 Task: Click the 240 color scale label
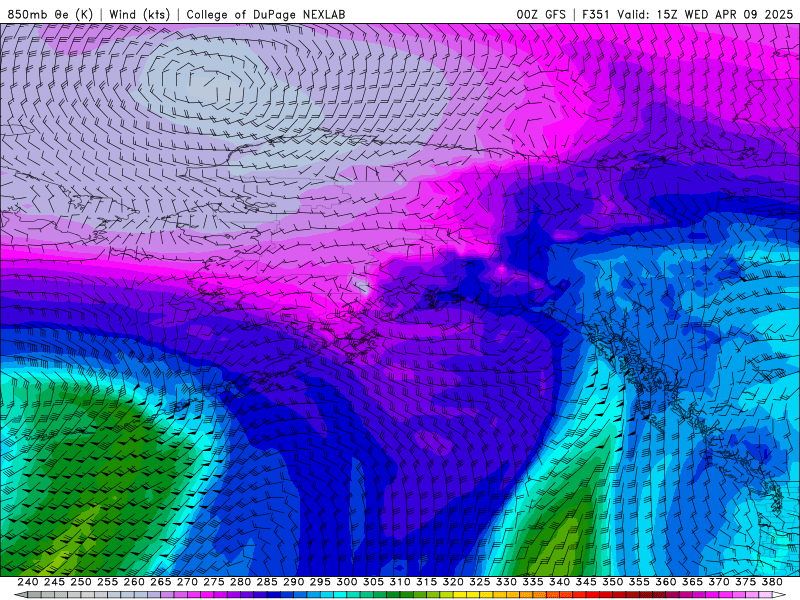28,582
